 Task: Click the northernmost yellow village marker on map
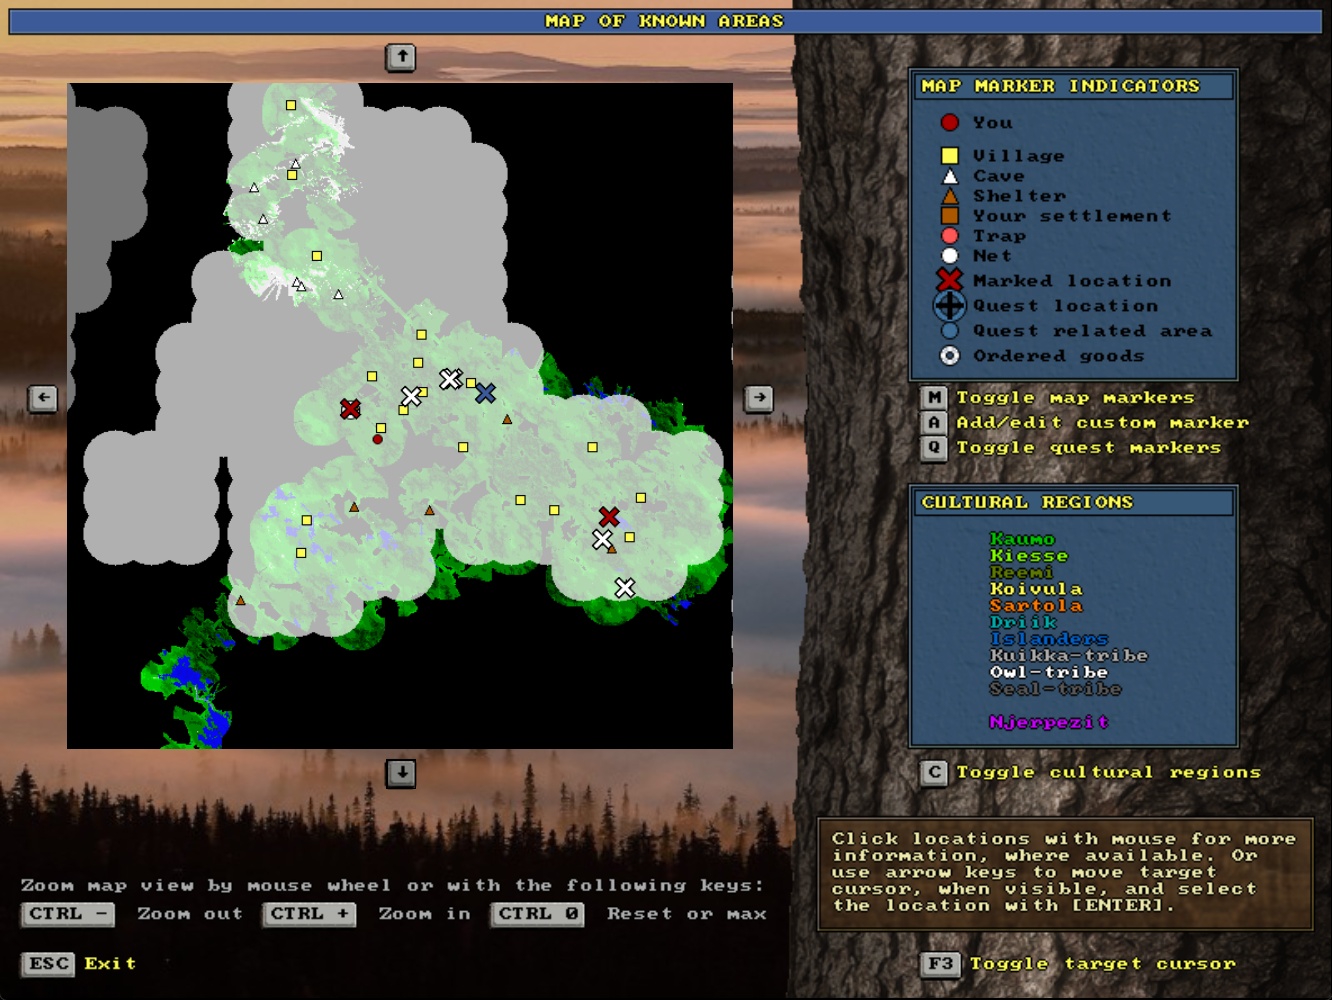click(x=291, y=105)
